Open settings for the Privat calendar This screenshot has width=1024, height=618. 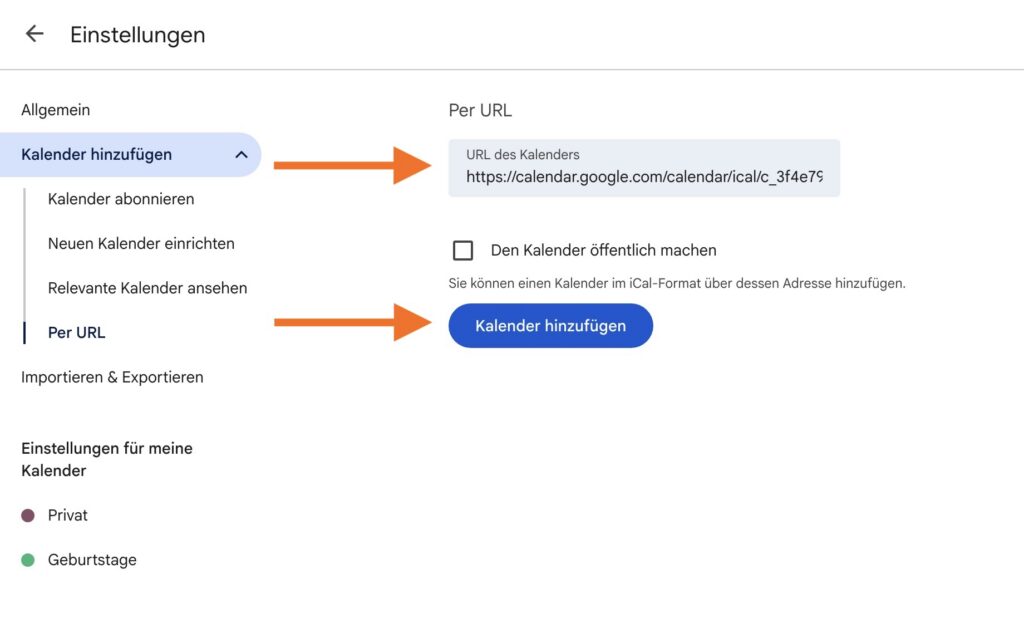[x=68, y=515]
